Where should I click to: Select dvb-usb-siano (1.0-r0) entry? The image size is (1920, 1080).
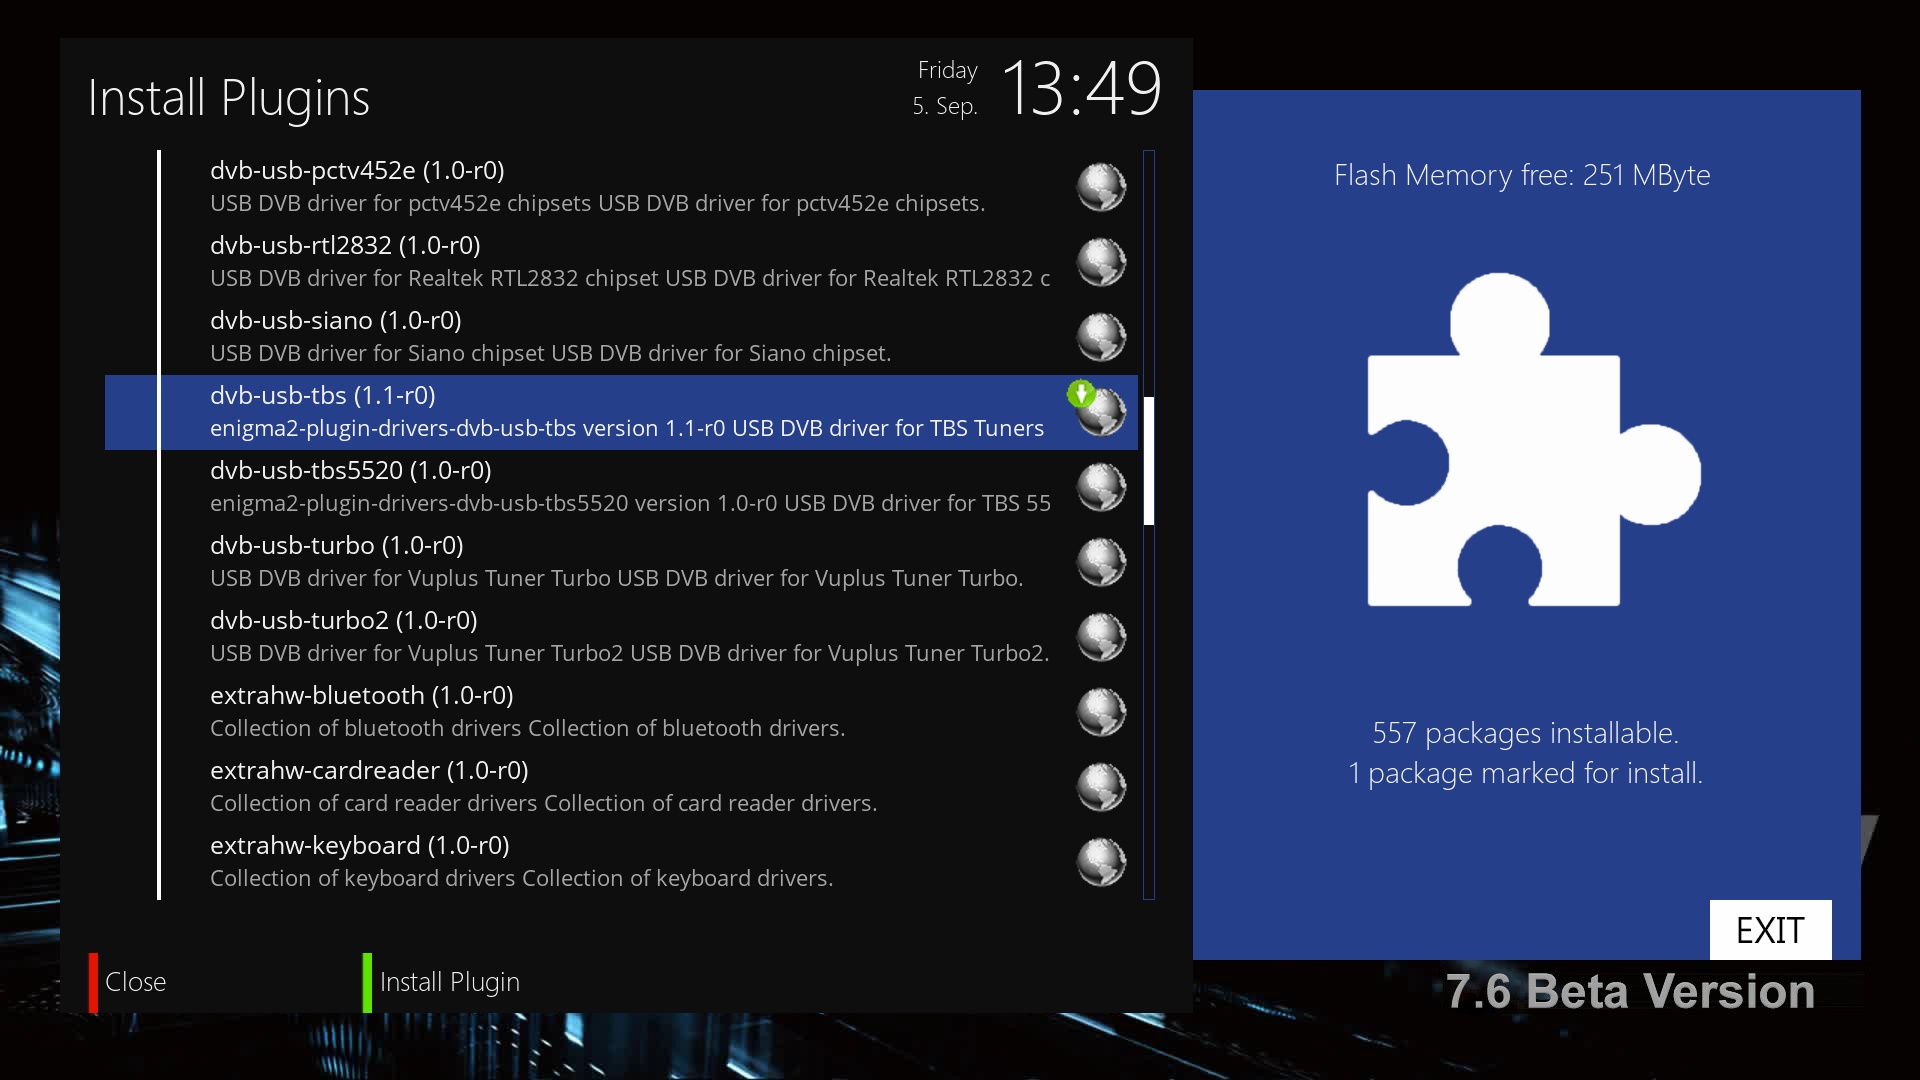[621, 337]
